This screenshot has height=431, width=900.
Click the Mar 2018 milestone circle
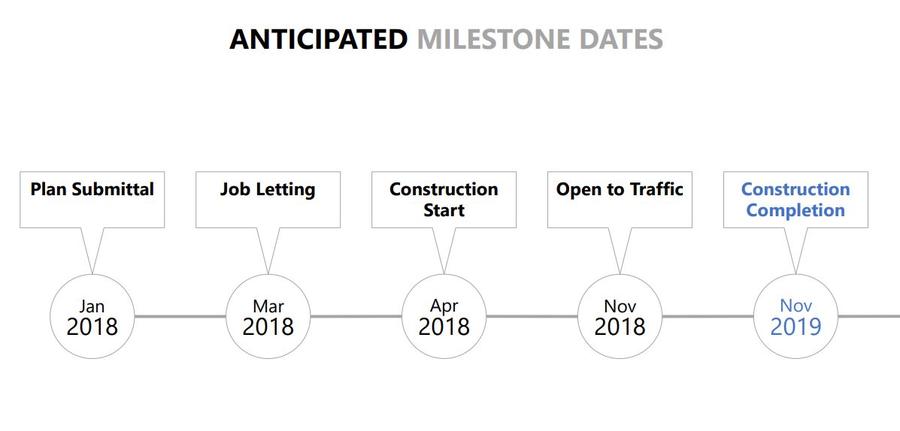coord(268,316)
